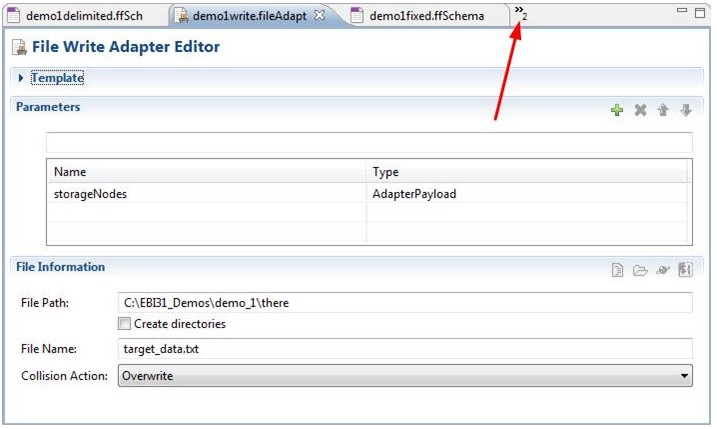Sort by the Name column header
The image size is (717, 429).
click(207, 172)
